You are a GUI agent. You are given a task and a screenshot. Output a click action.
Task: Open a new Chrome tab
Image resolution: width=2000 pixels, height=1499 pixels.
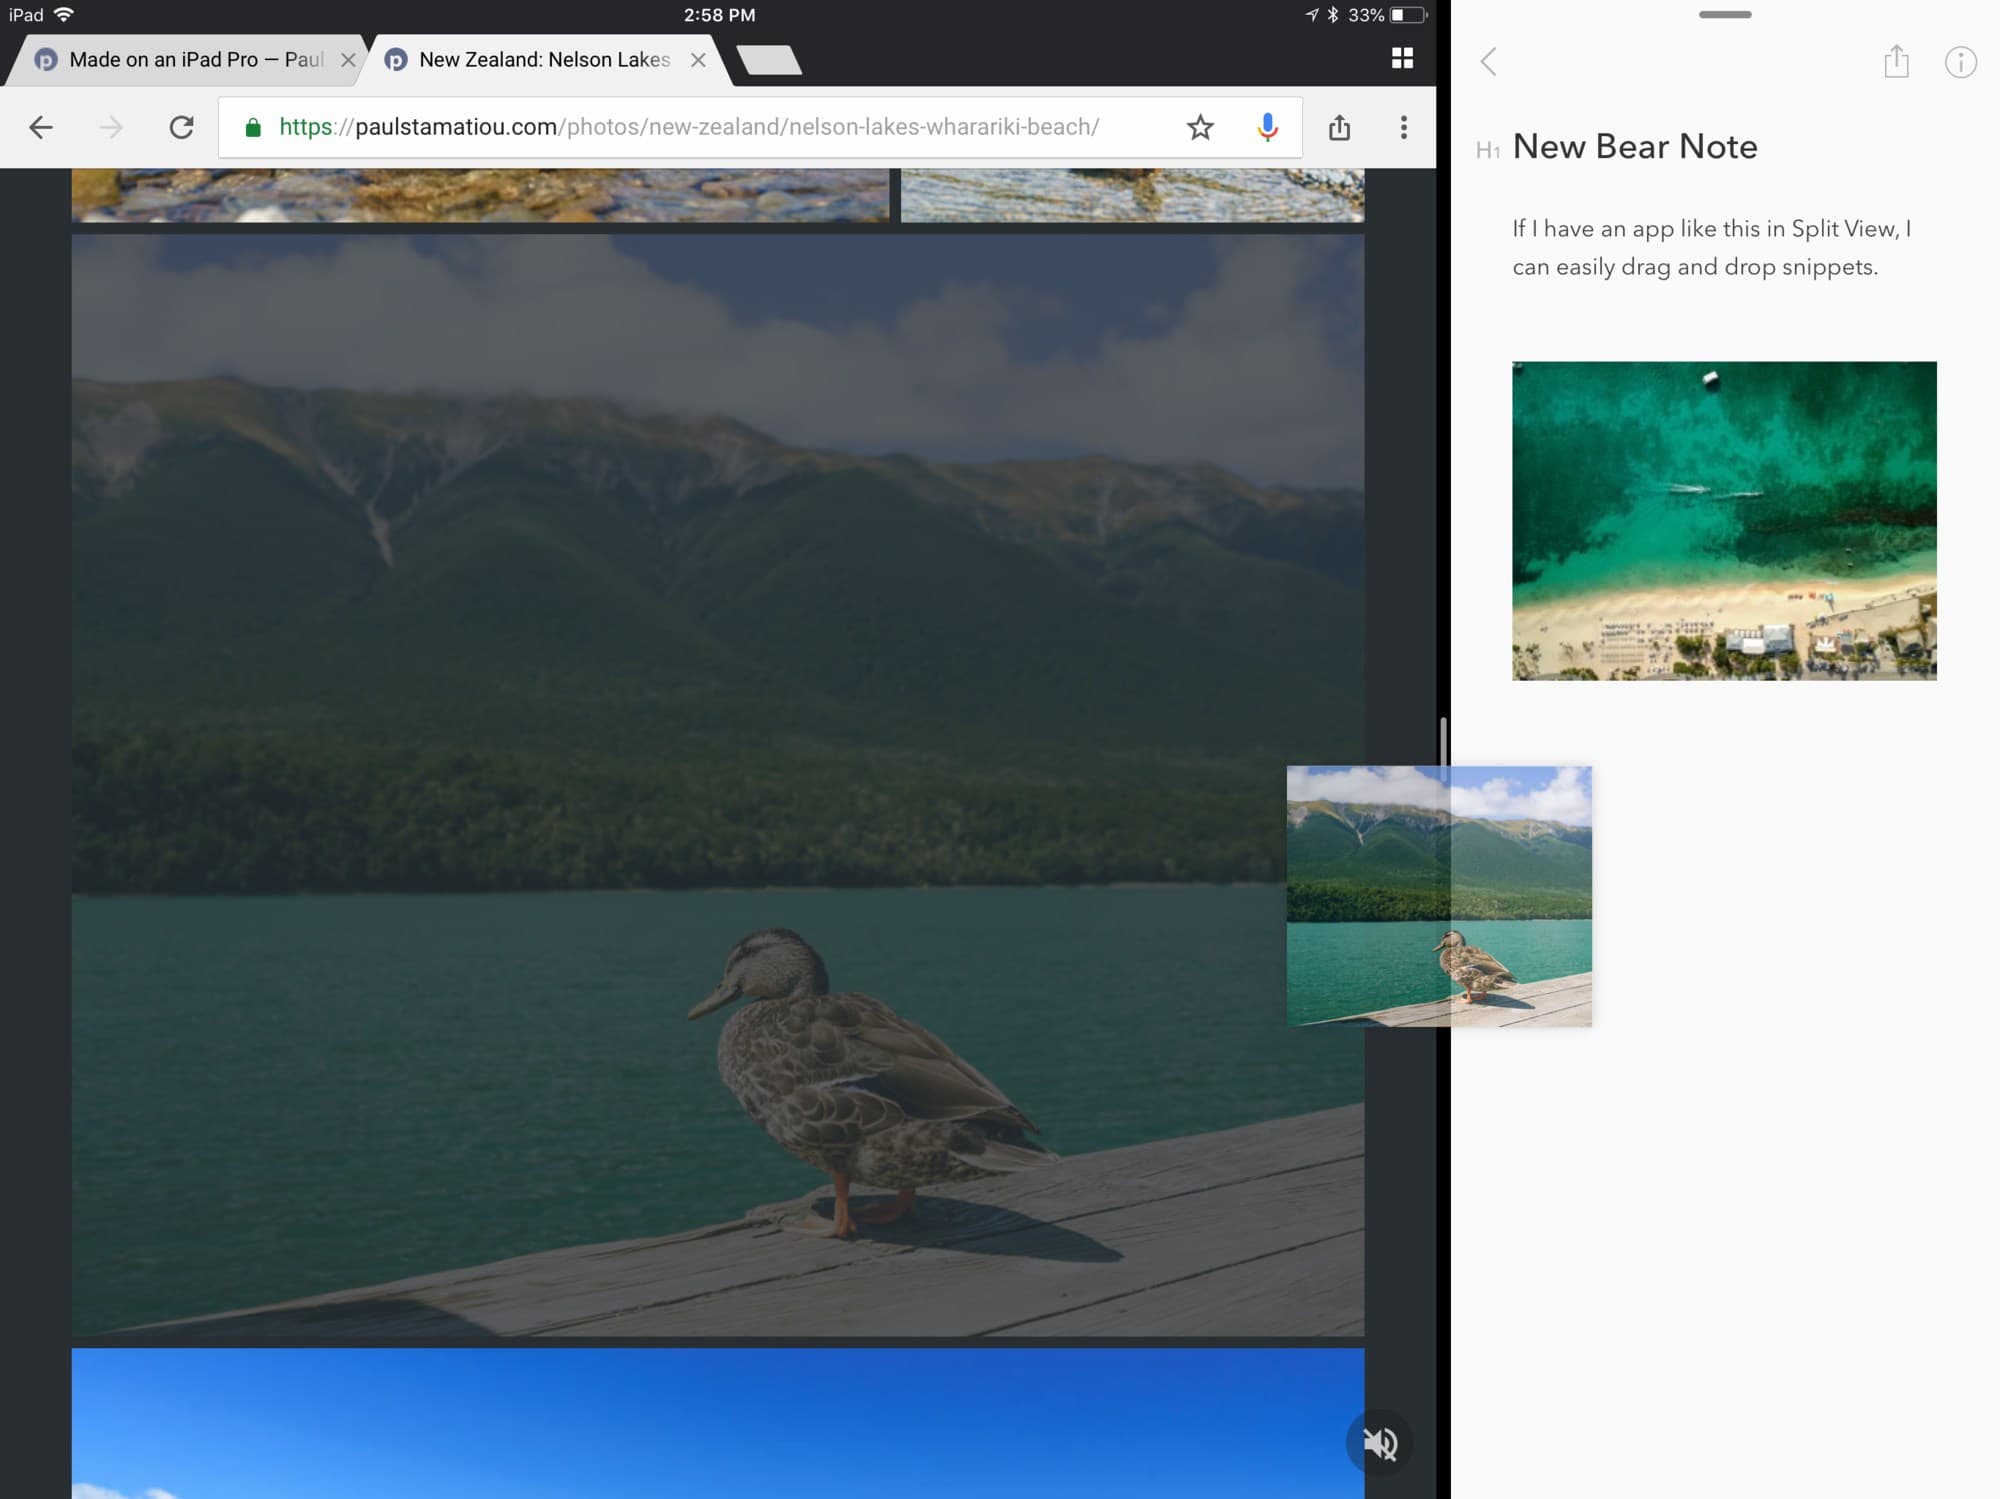coord(768,60)
